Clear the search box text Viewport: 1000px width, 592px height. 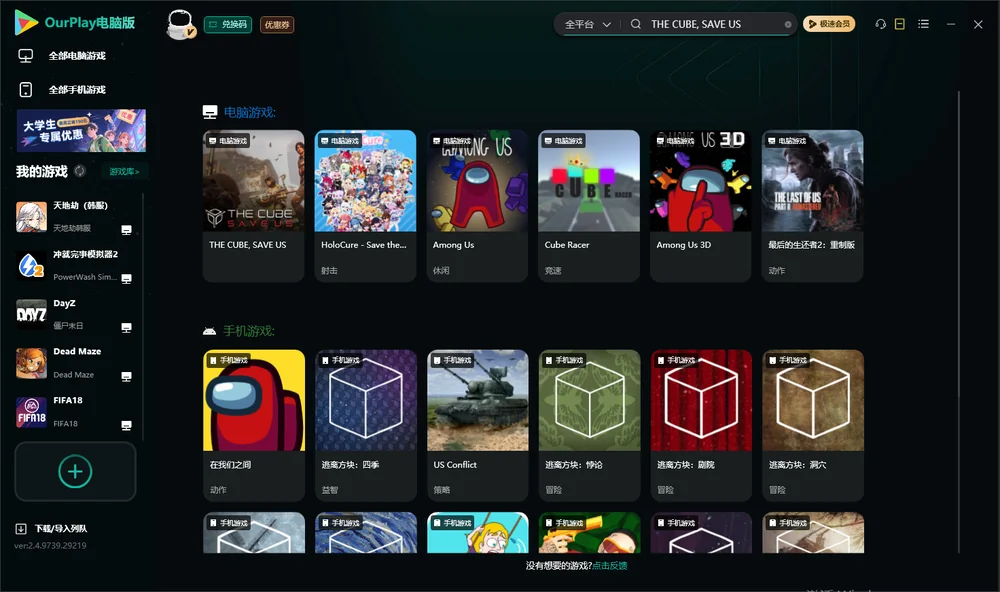788,25
